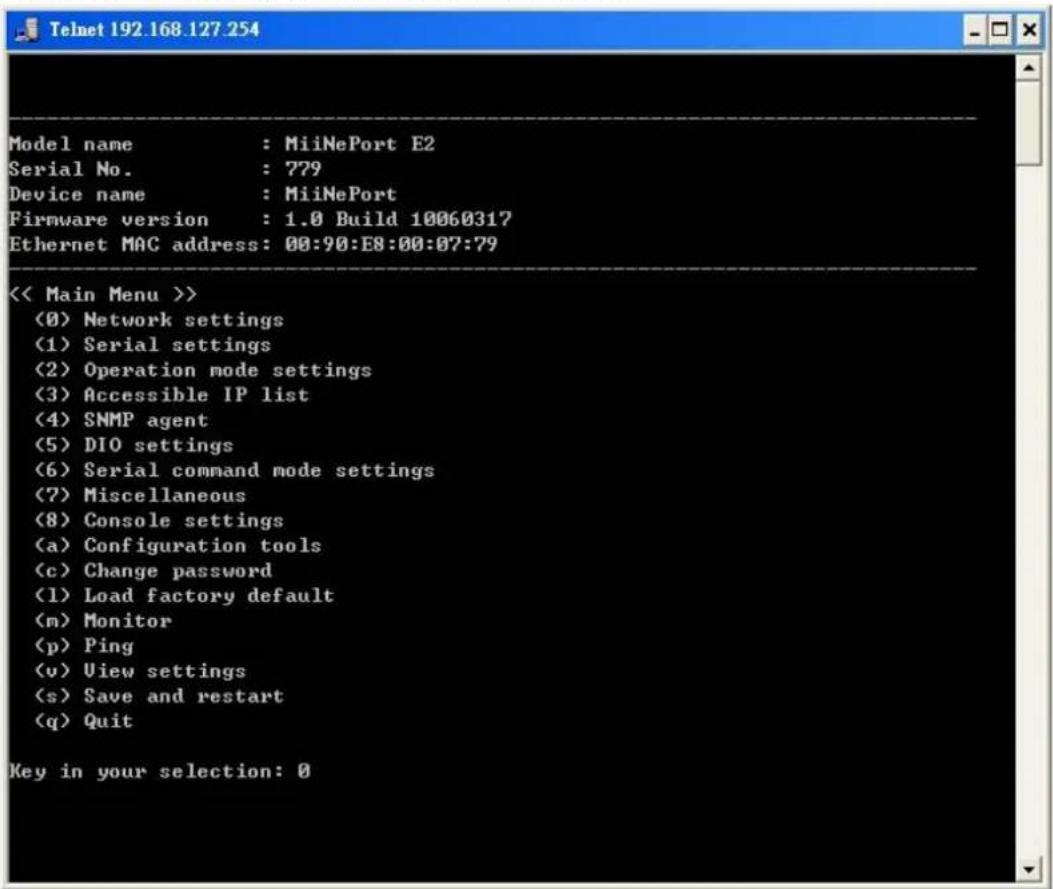Screen dimensions: 1053x889
Task: Select the Model name MiiNePort E2 line
Action: click(x=222, y=144)
